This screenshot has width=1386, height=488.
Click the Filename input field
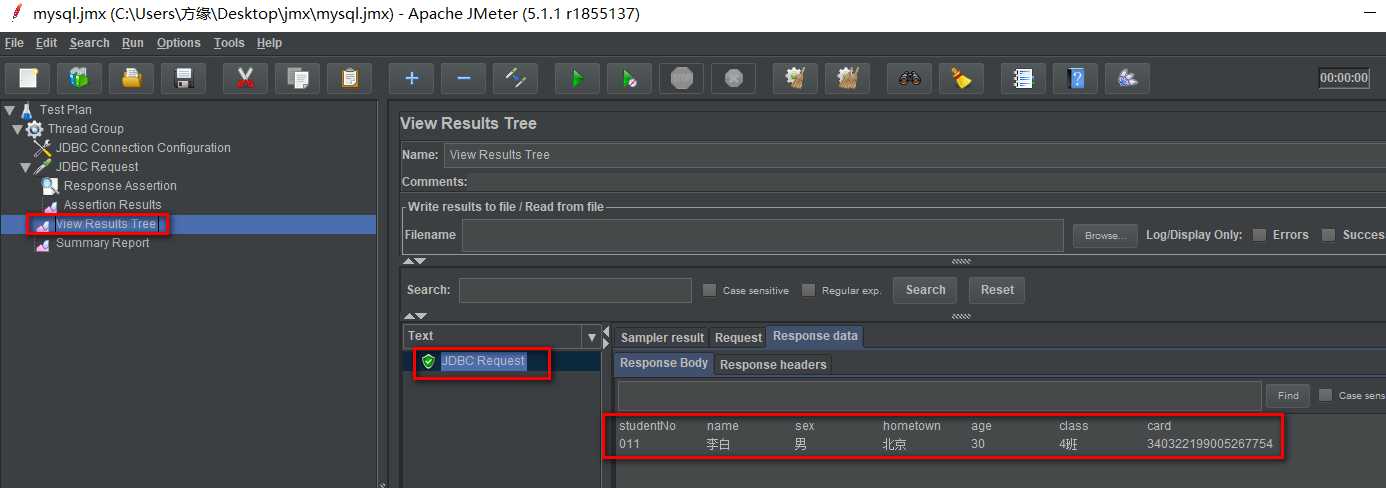[x=762, y=235]
